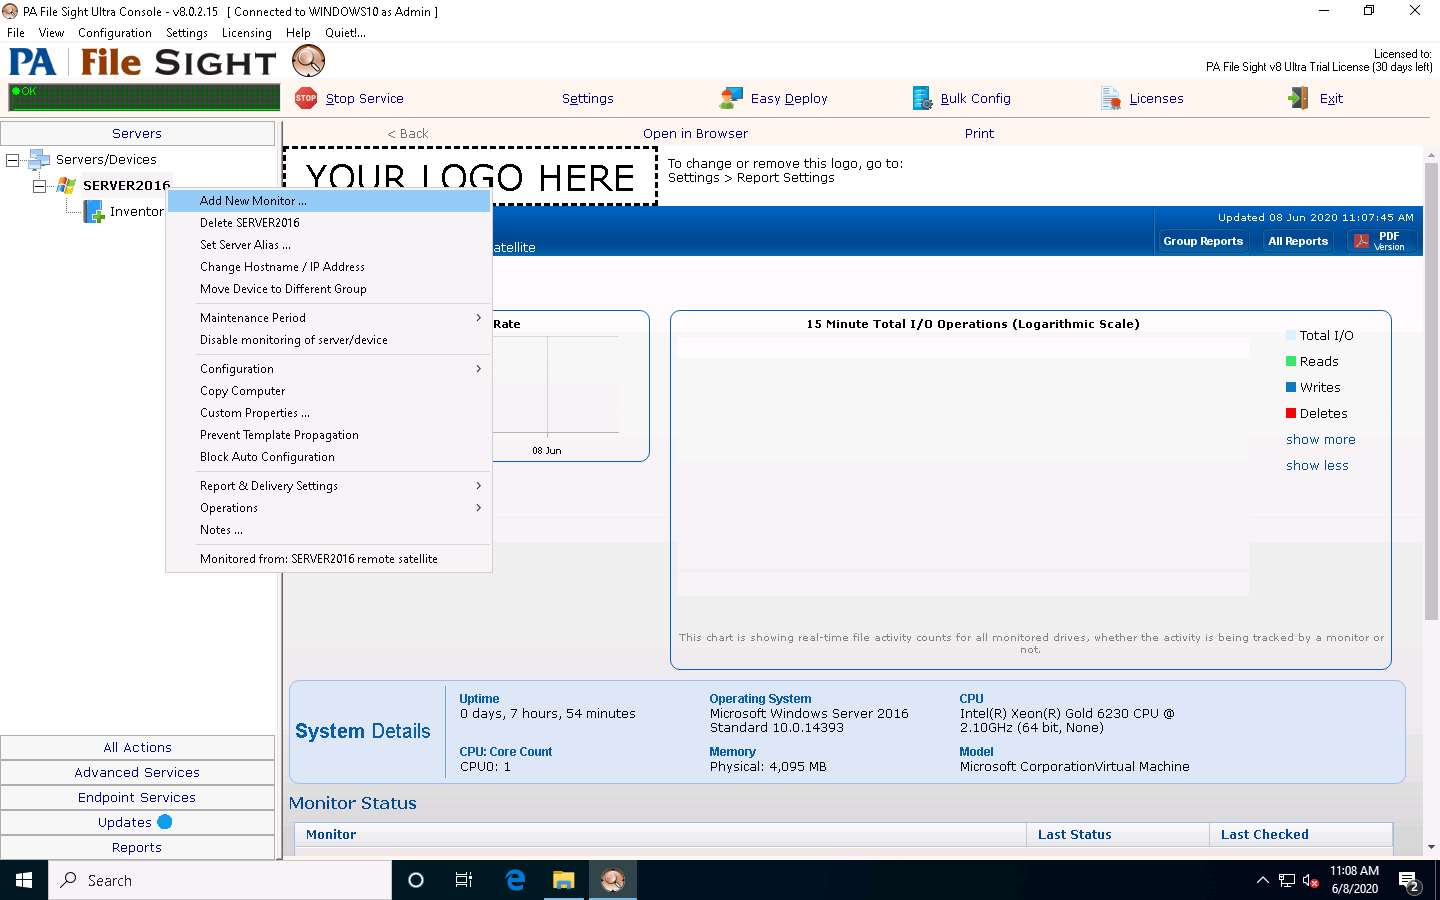The width and height of the screenshot is (1440, 900).
Task: Open the All Actions panel
Action: pyautogui.click(x=137, y=747)
